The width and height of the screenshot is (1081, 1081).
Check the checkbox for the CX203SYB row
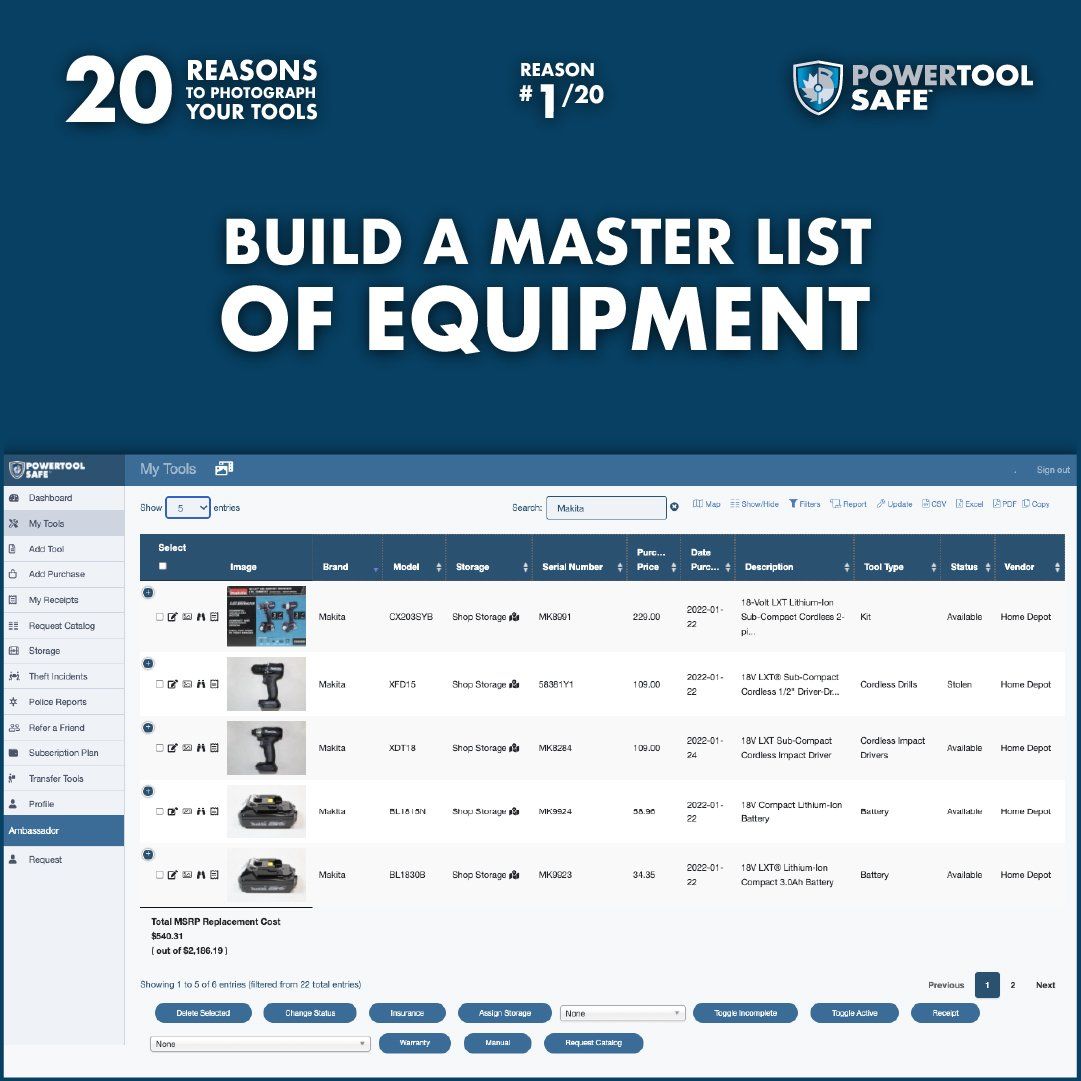tap(160, 617)
